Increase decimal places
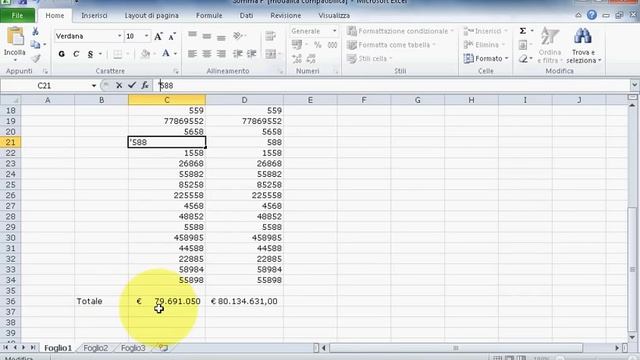The width and height of the screenshot is (640, 360). (297, 58)
